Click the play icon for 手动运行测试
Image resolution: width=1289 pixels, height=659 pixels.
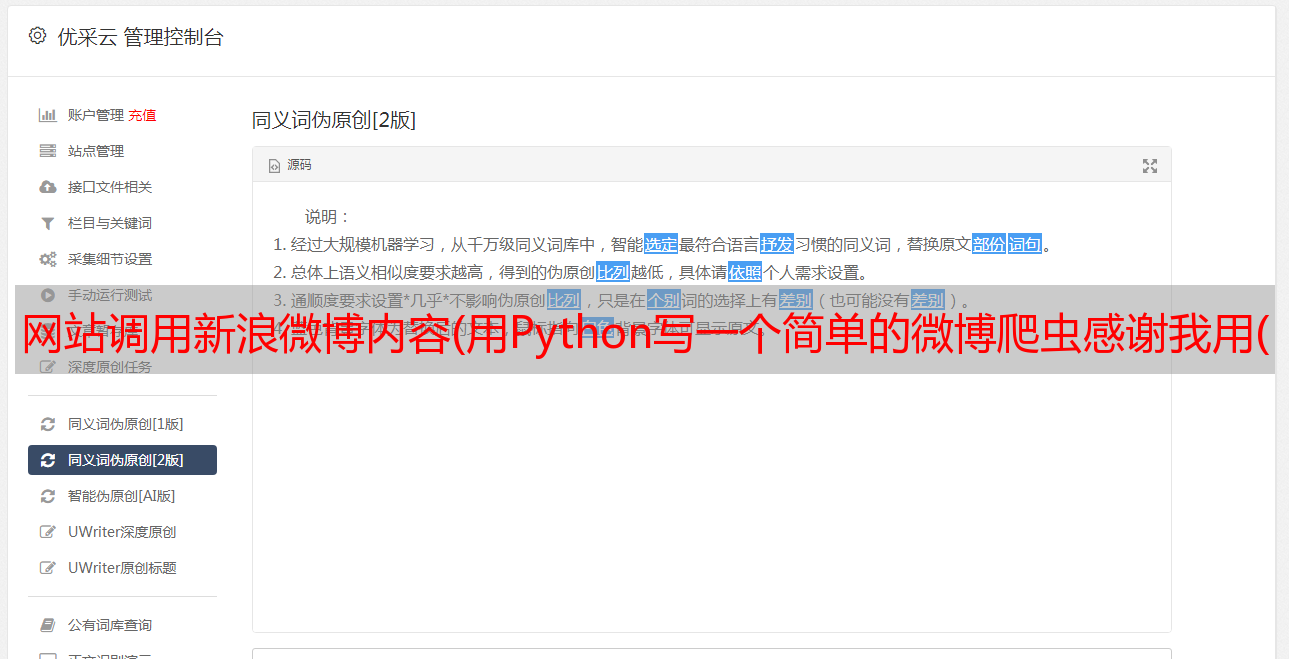pos(47,295)
